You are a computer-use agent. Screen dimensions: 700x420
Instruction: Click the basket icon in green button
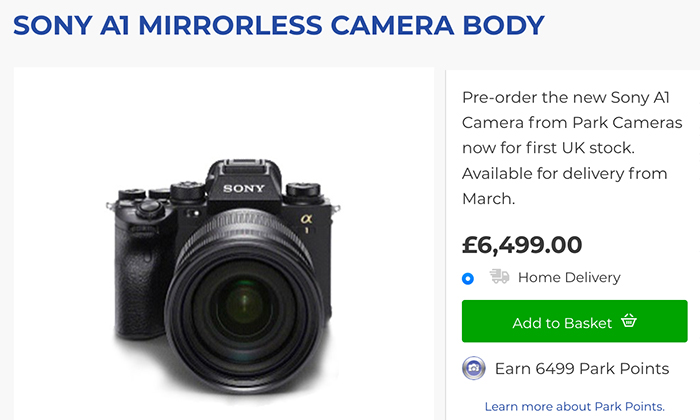coord(629,321)
